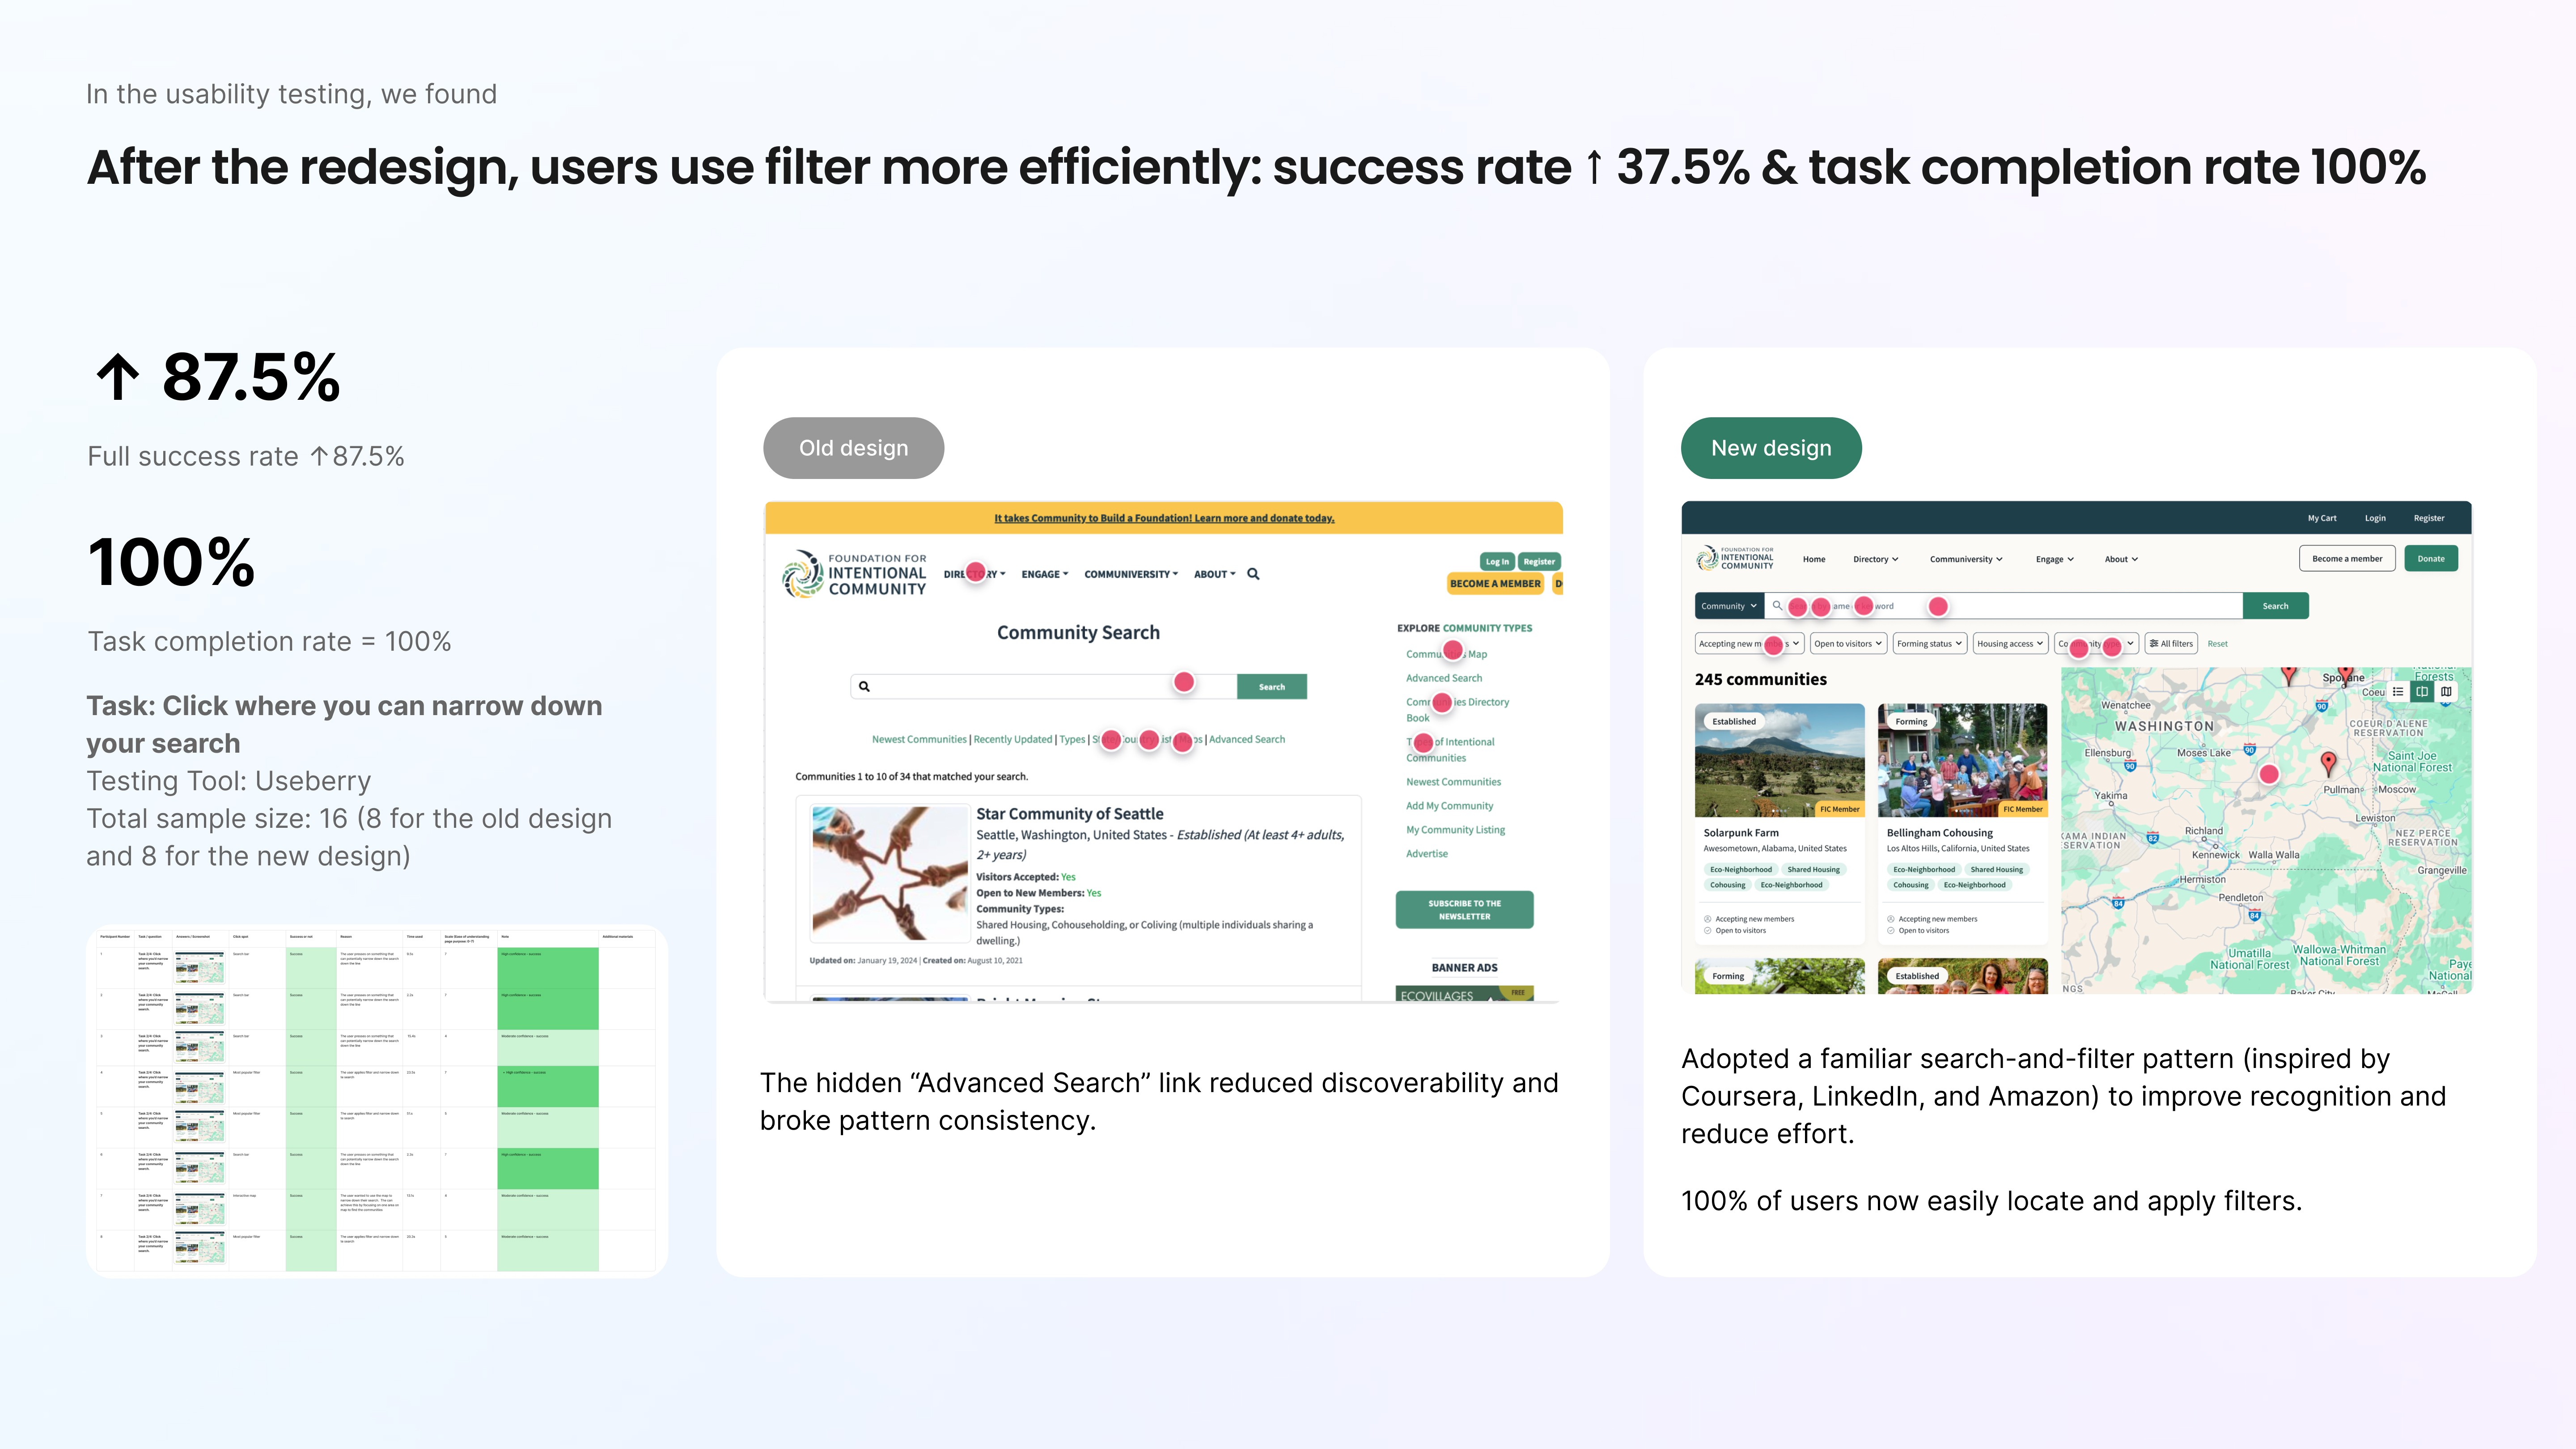Viewport: 2576px width, 1449px height.
Task: Click green Donate button
Action: click(x=2430, y=559)
